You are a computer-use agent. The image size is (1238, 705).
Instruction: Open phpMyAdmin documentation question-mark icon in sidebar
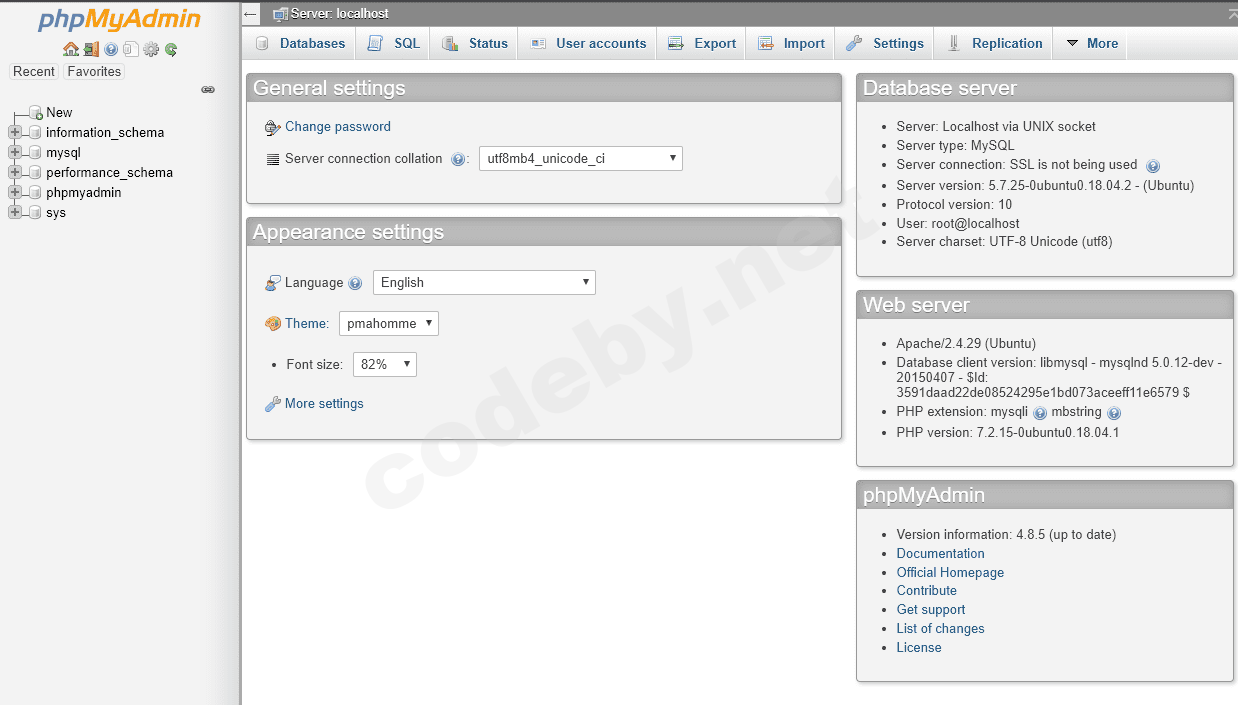111,49
